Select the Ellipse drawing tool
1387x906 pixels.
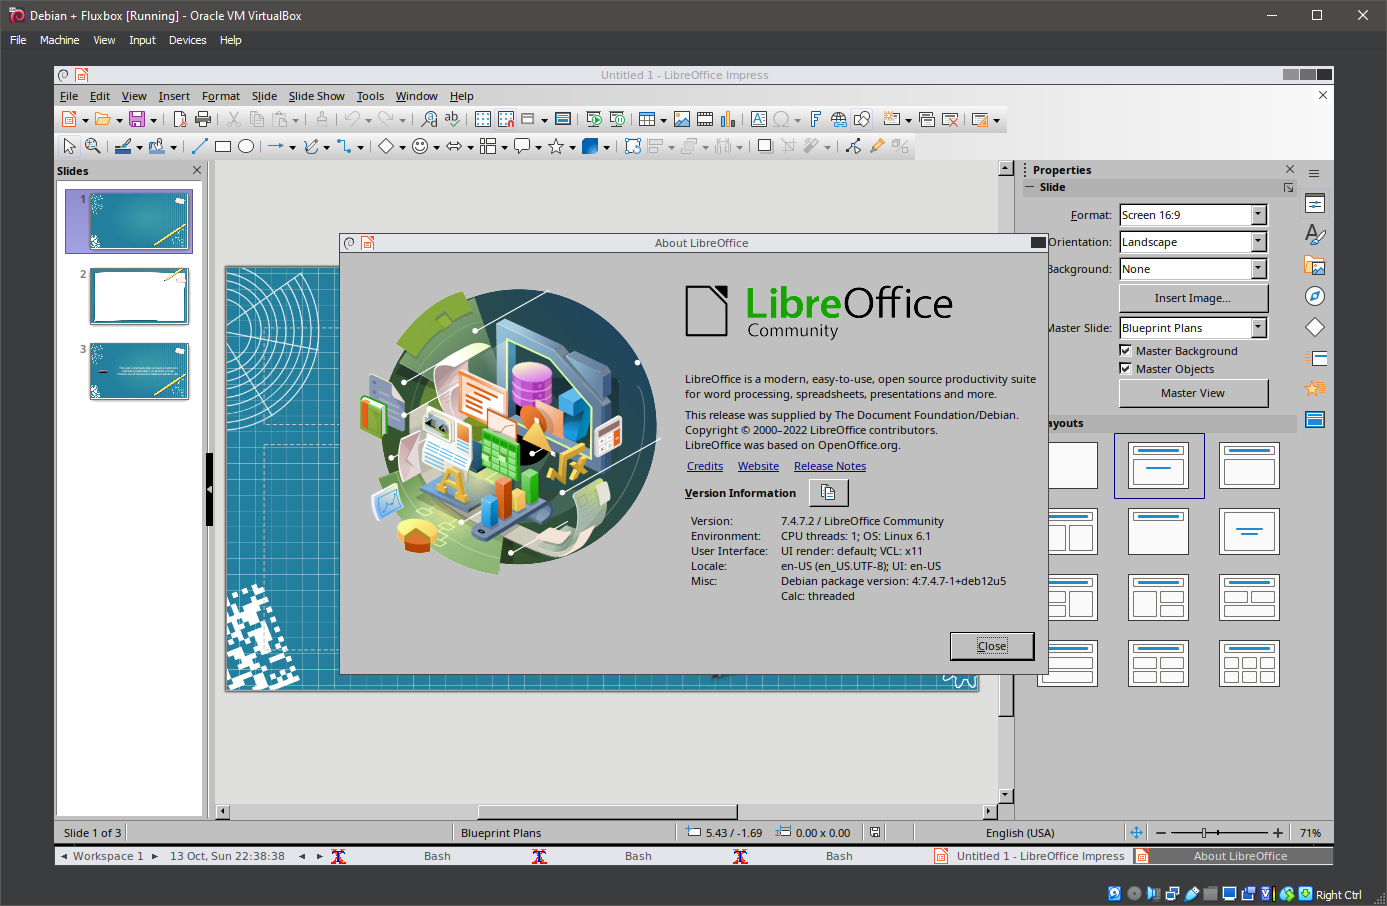(x=246, y=146)
